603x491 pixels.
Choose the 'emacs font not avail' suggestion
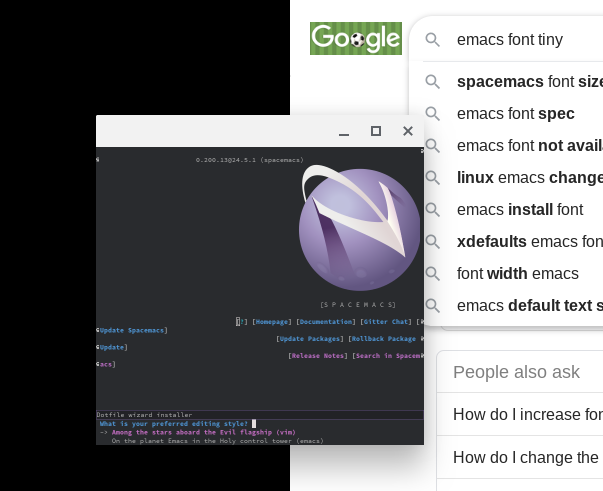click(513, 145)
